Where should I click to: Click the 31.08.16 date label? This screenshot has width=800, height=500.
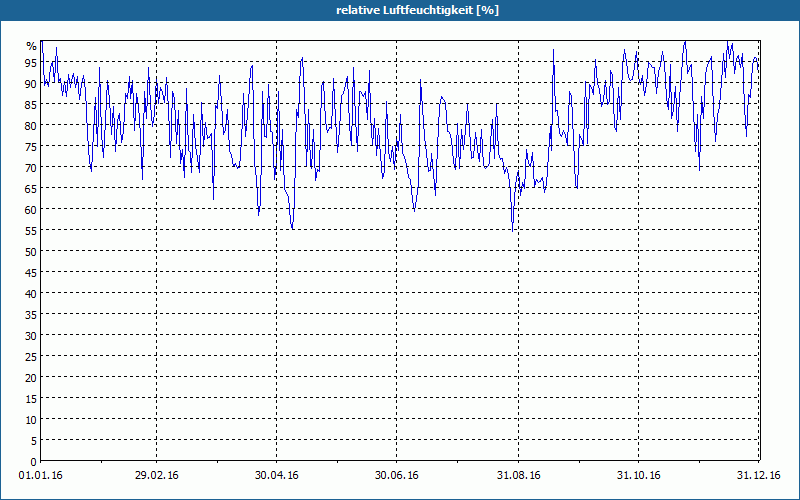[x=518, y=476]
